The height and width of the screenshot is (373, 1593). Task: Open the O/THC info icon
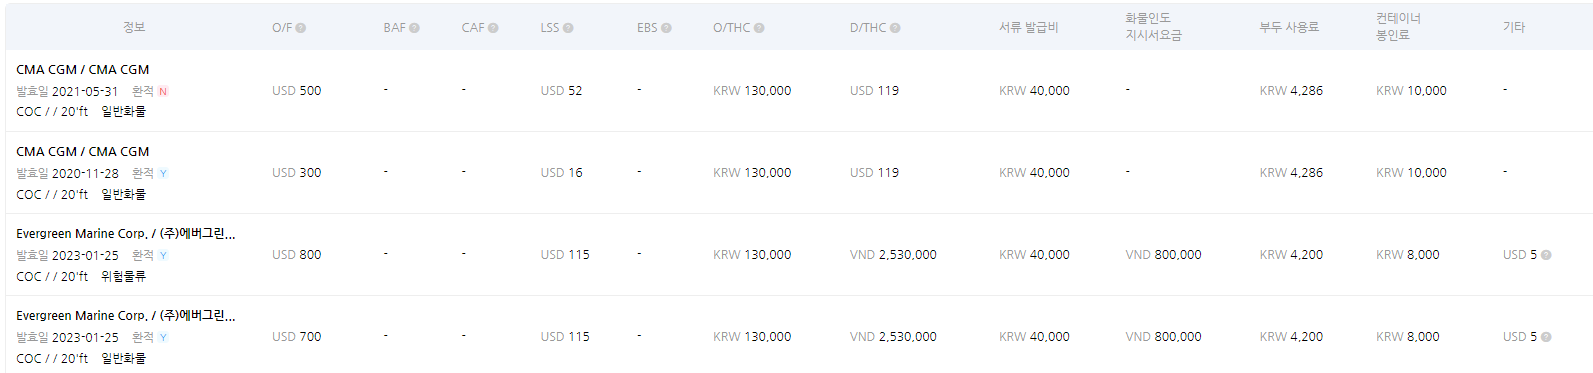point(759,28)
